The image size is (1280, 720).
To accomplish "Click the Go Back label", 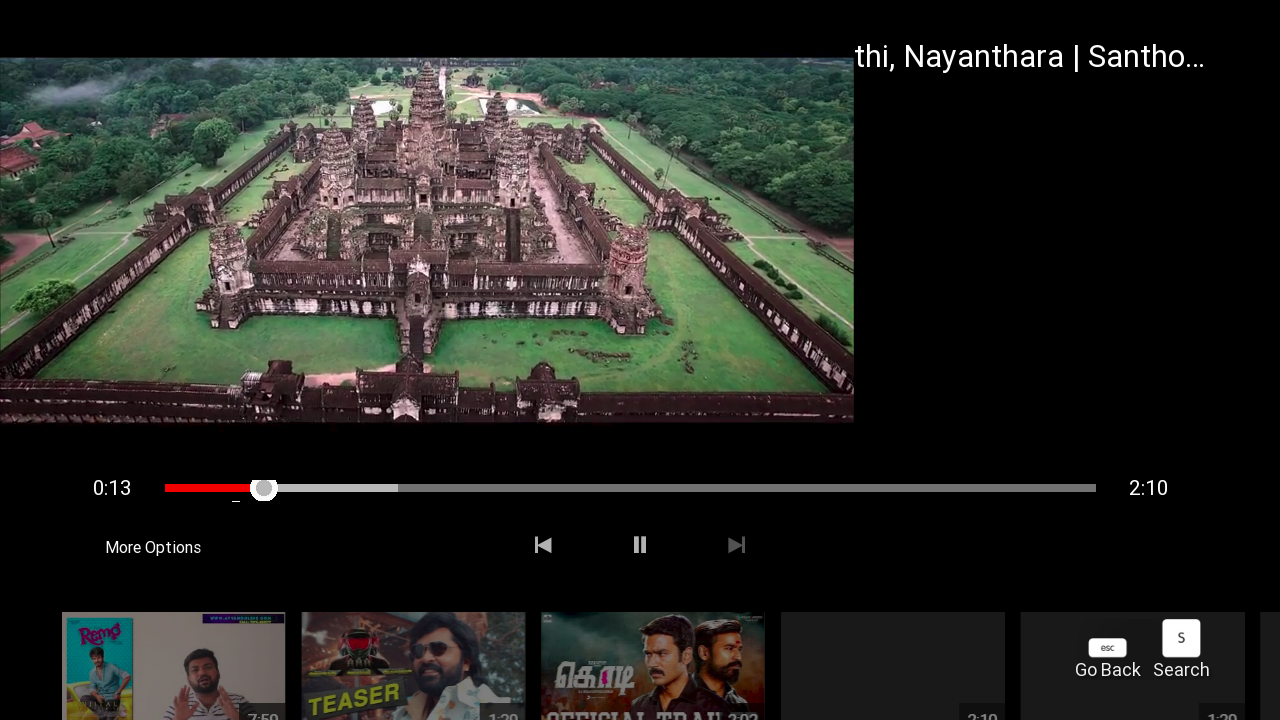I will (x=1107, y=670).
